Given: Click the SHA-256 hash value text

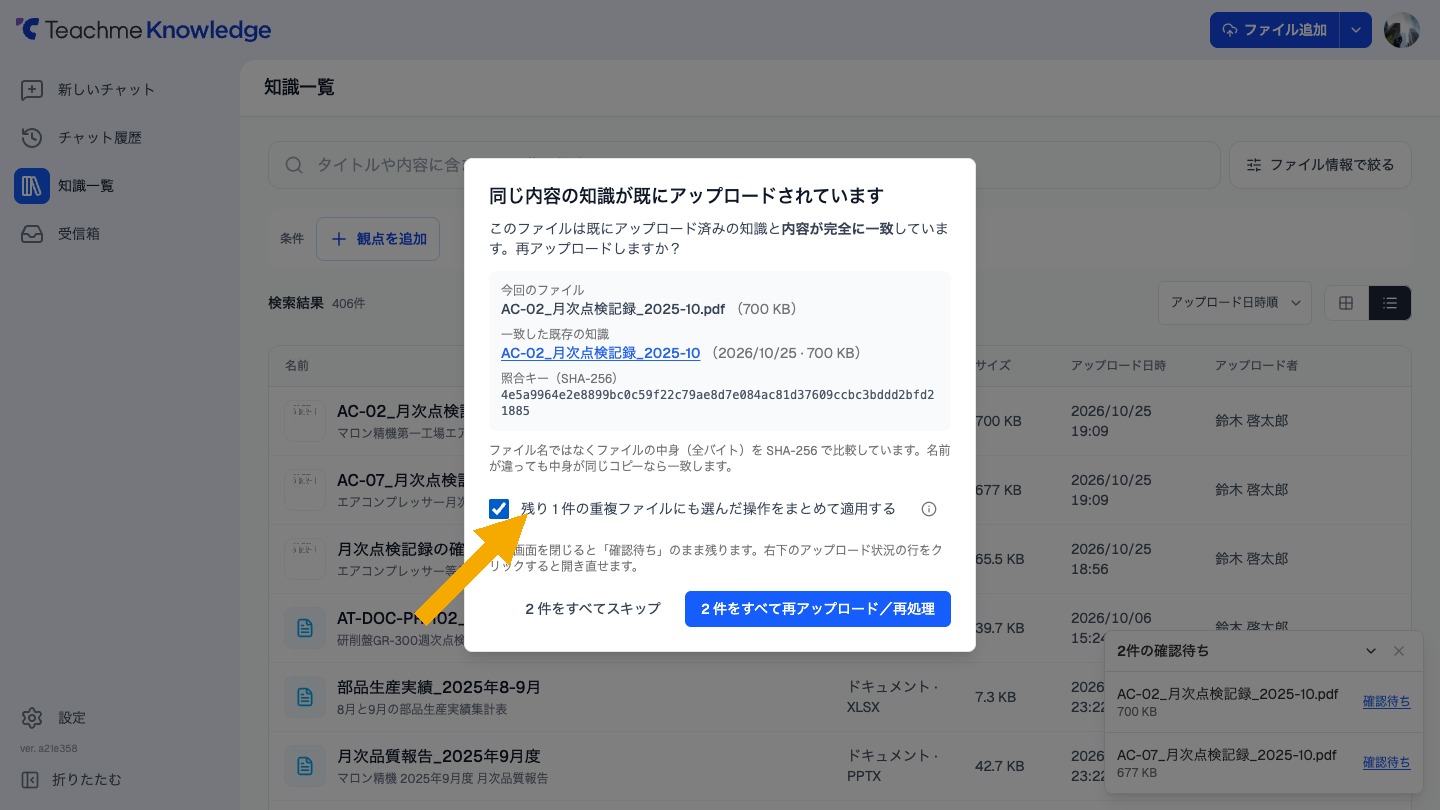Looking at the screenshot, I should (x=718, y=403).
